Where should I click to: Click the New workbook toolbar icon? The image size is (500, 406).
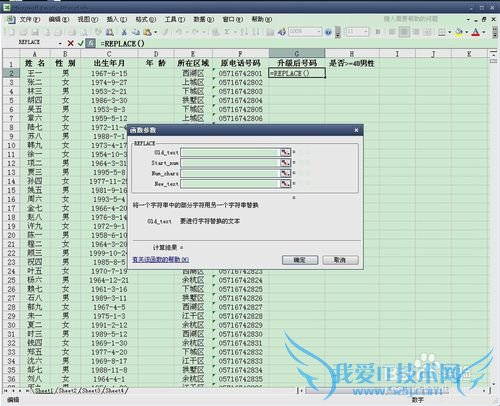(11, 32)
